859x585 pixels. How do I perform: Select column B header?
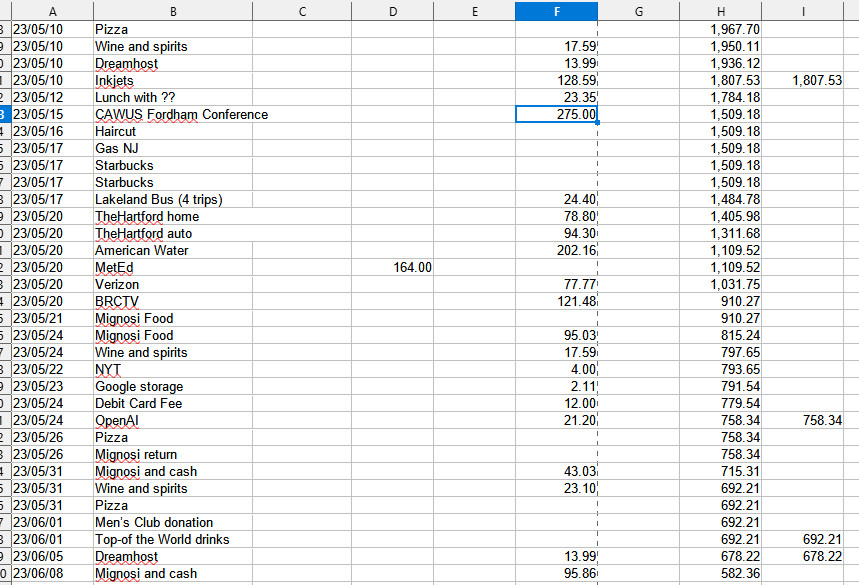pyautogui.click(x=173, y=12)
